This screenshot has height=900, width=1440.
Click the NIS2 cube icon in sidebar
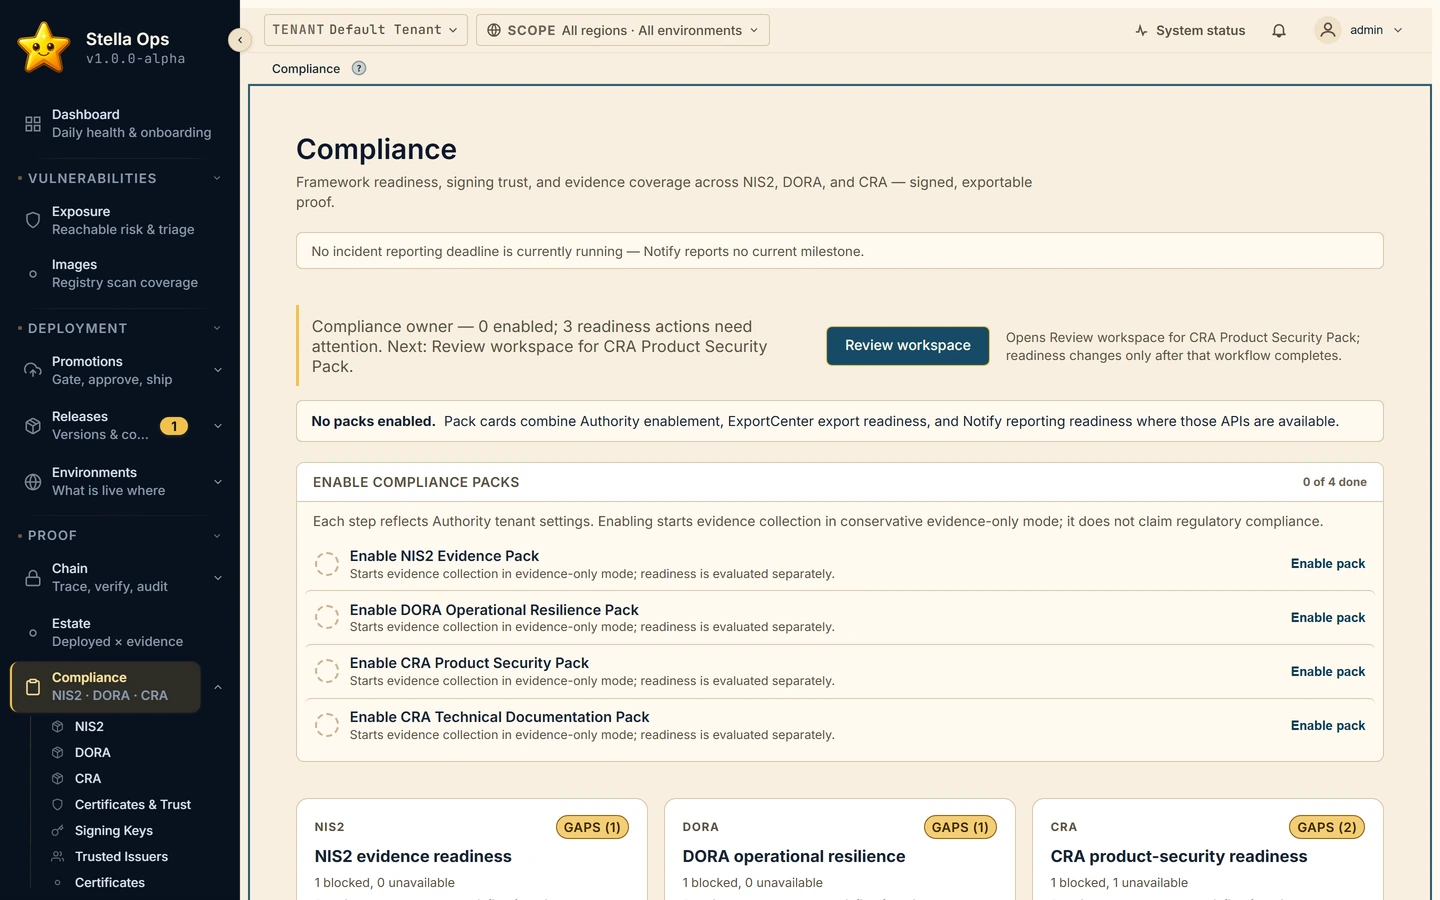click(x=58, y=727)
